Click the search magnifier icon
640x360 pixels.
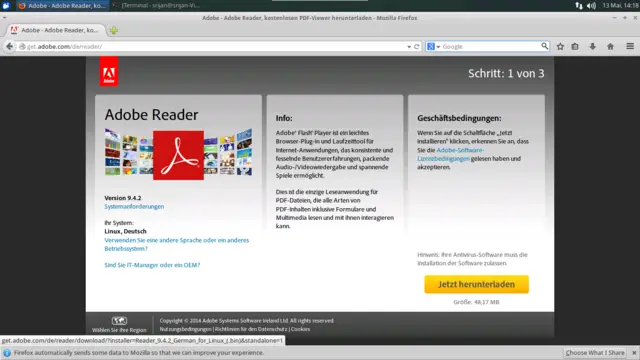coord(544,46)
